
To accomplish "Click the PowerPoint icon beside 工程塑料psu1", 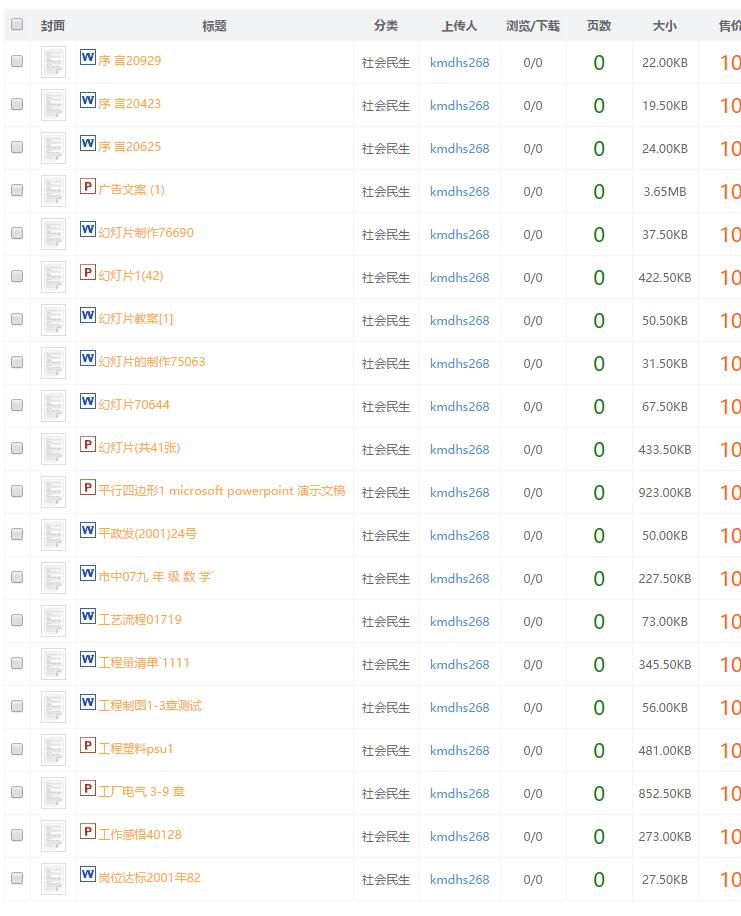I will [x=88, y=746].
